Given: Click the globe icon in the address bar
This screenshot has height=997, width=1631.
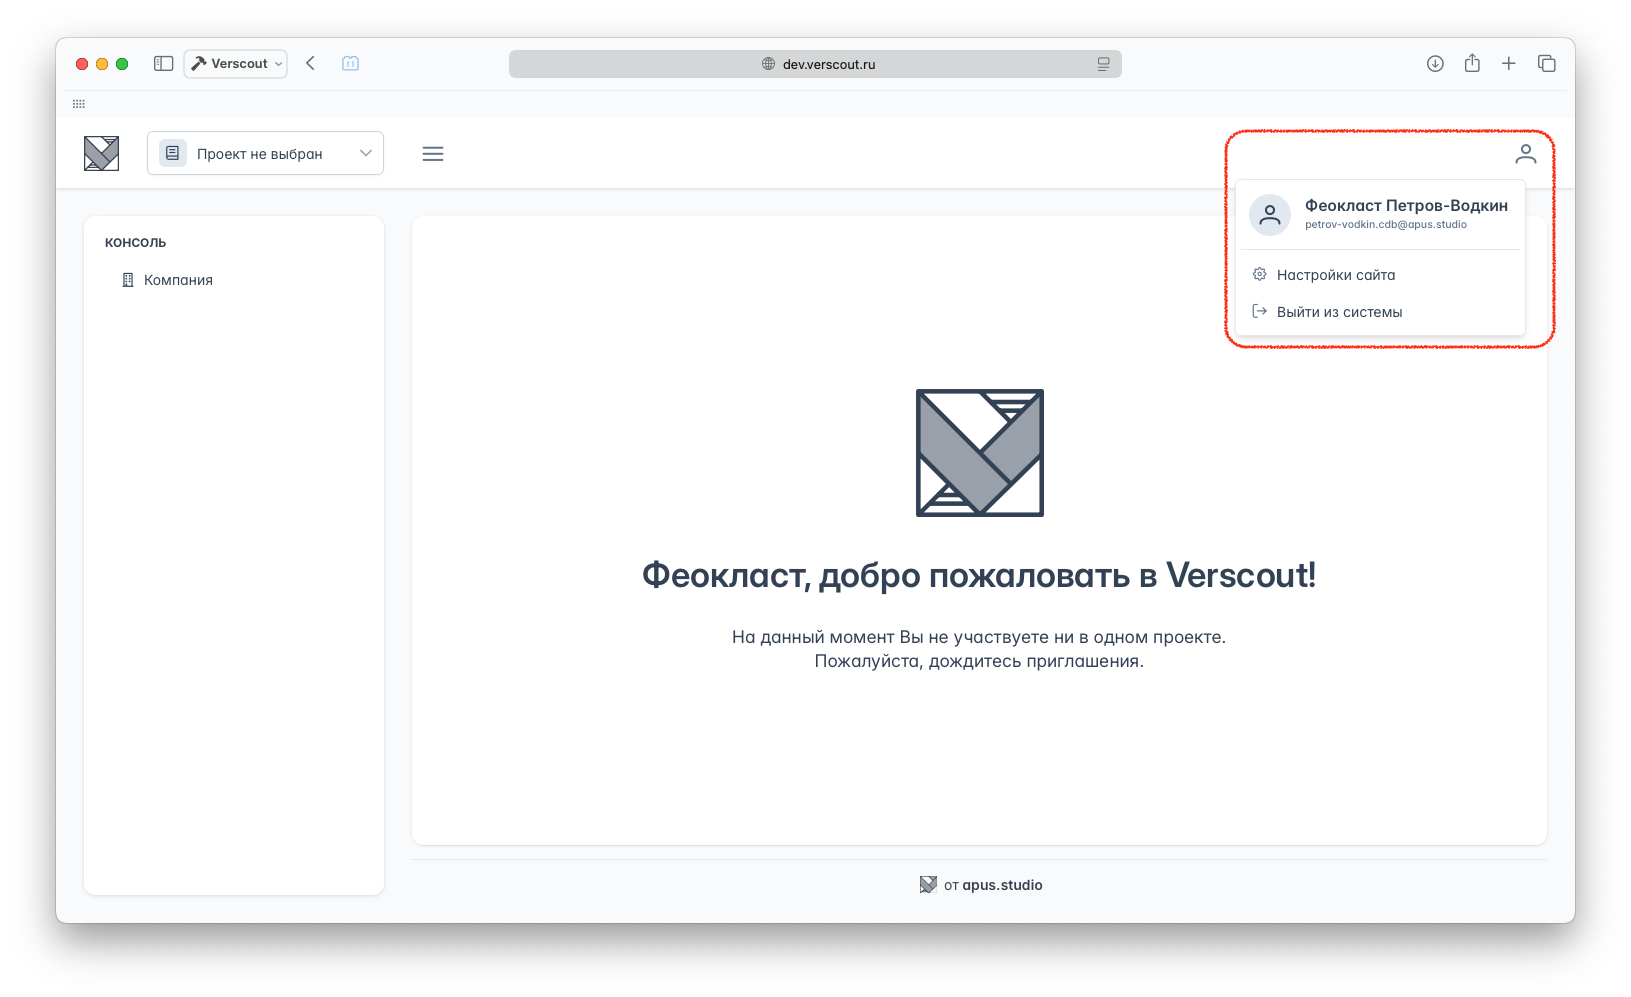Looking at the screenshot, I should [x=768, y=64].
